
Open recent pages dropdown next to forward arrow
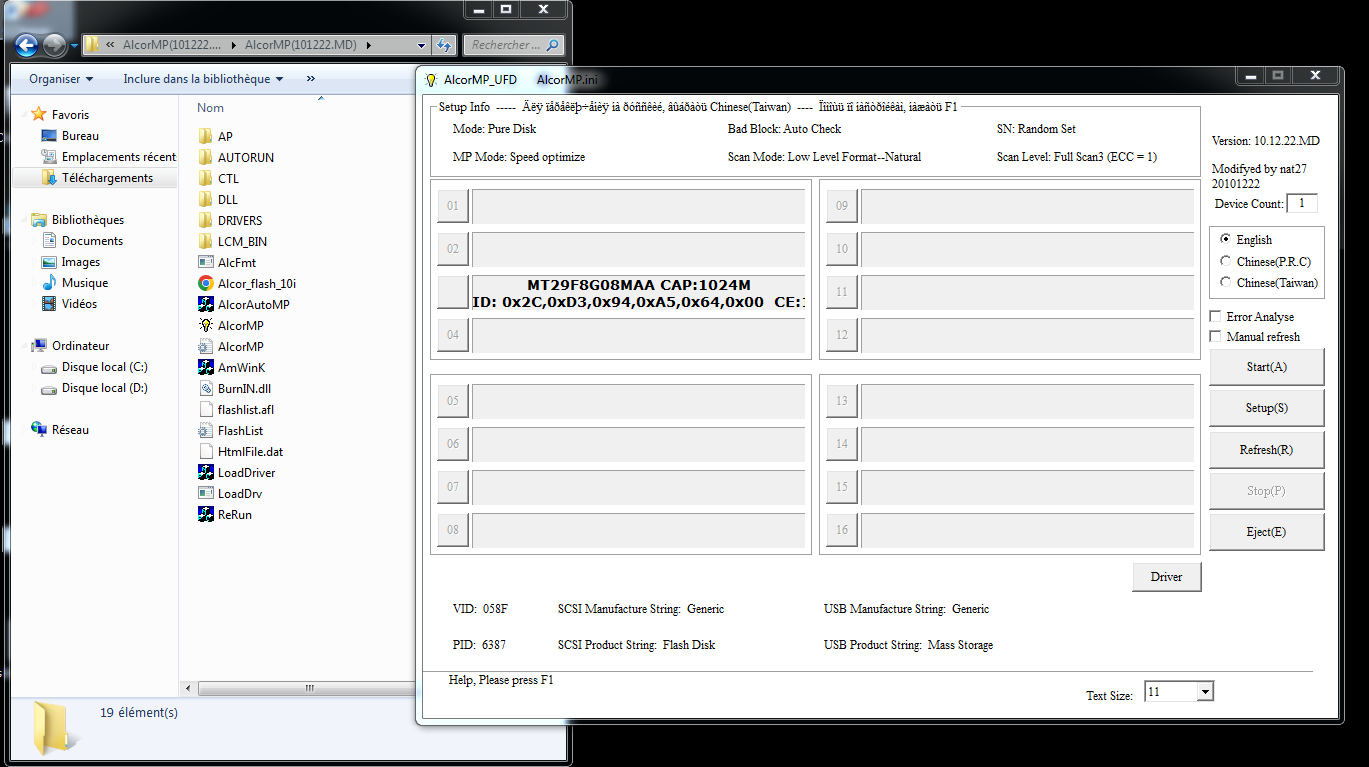[x=74, y=45]
